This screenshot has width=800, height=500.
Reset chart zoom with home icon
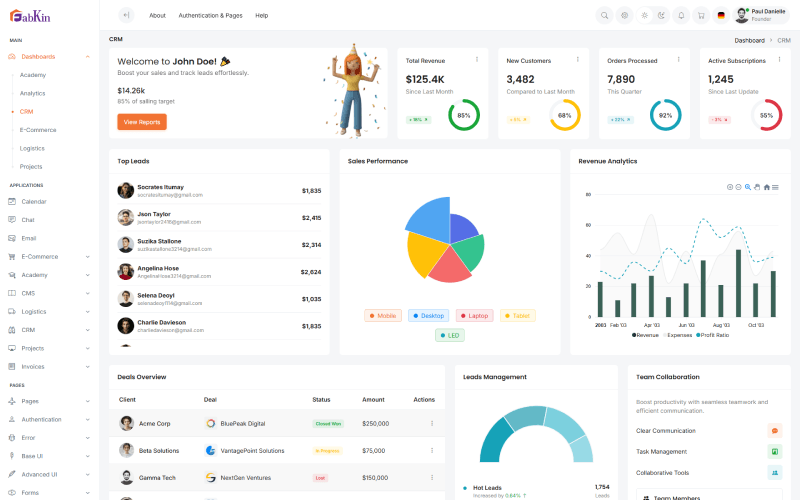click(x=767, y=187)
